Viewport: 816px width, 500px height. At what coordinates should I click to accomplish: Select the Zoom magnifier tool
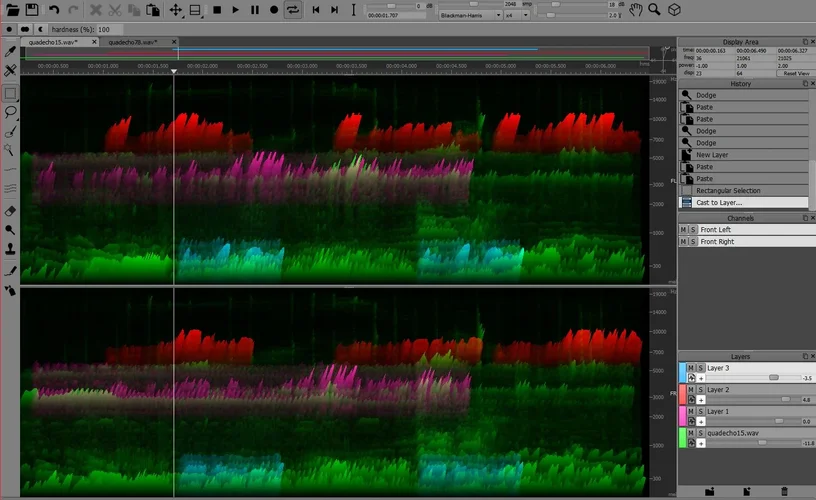pyautogui.click(x=654, y=9)
